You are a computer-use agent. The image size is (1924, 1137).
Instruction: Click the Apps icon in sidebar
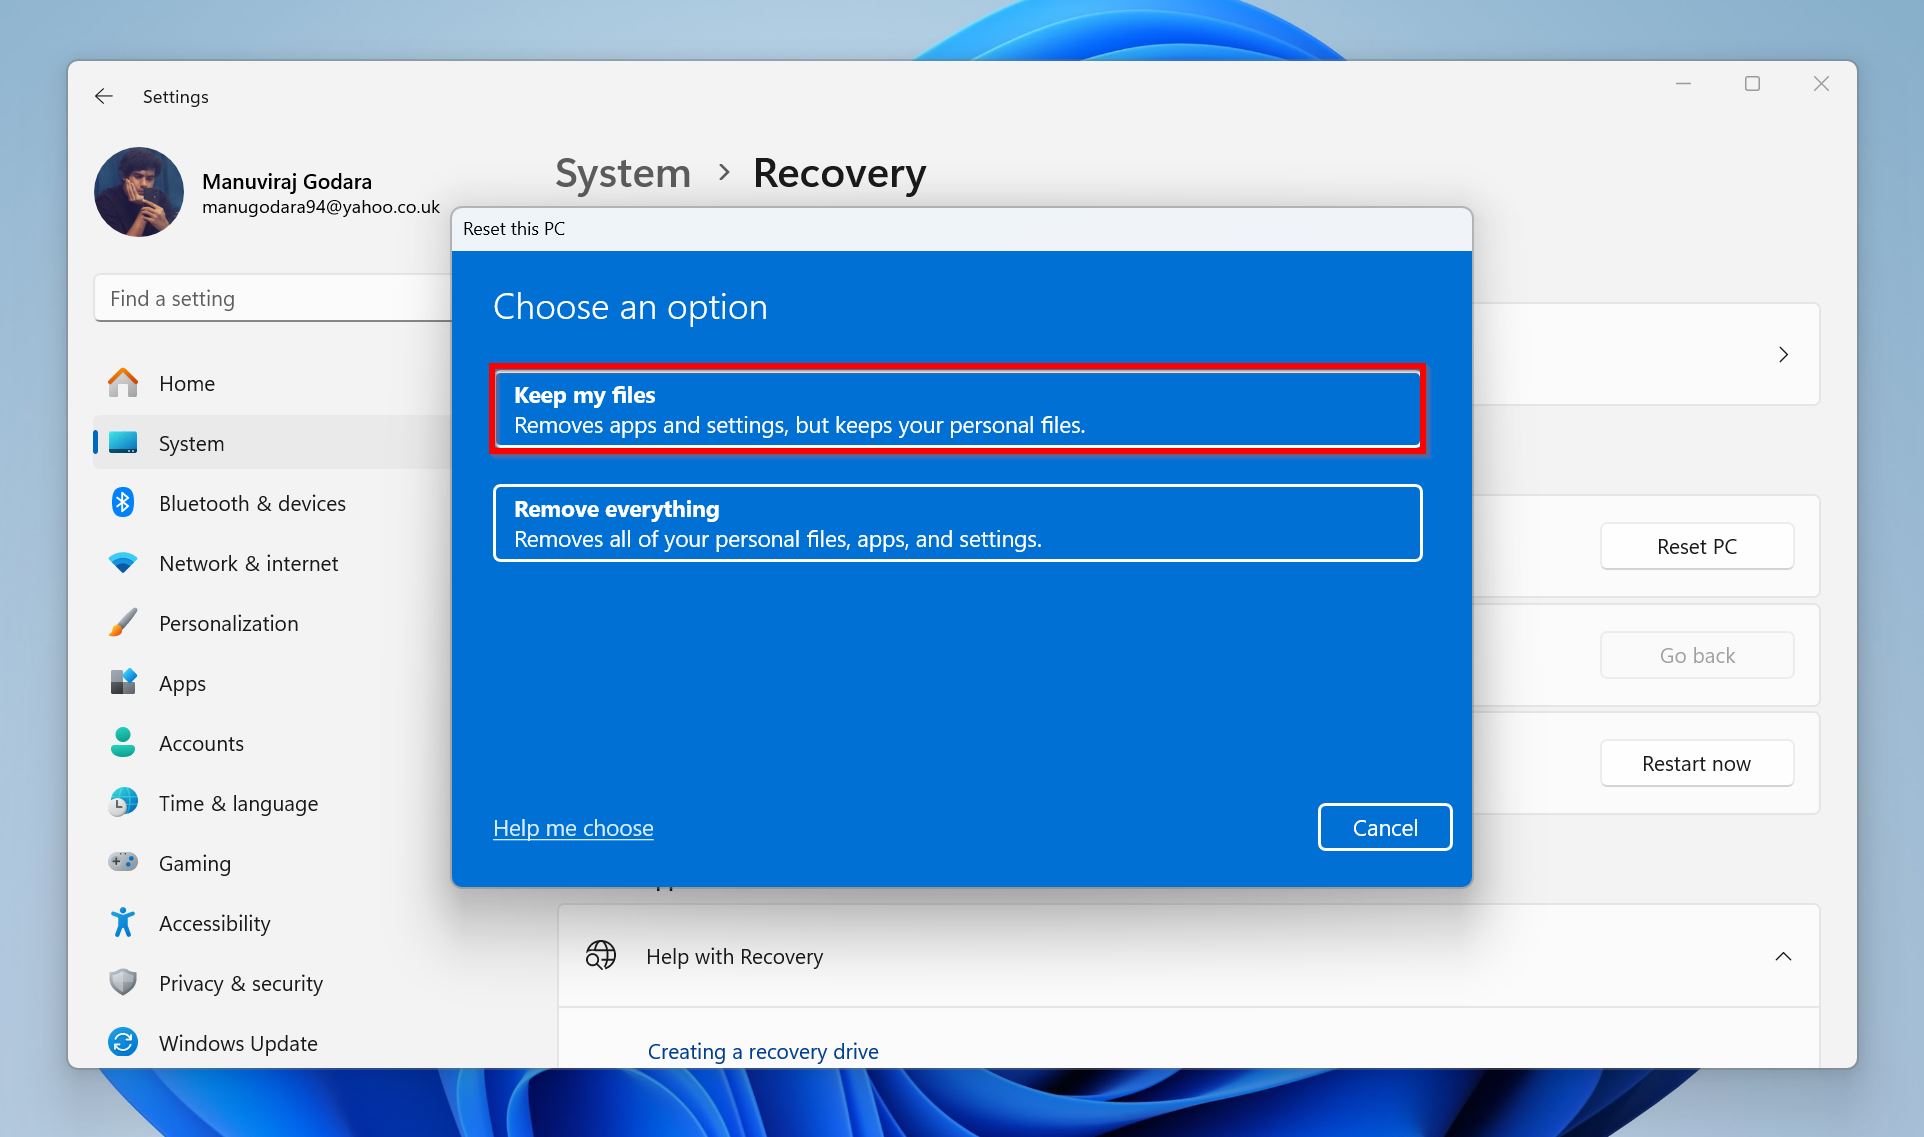123,683
